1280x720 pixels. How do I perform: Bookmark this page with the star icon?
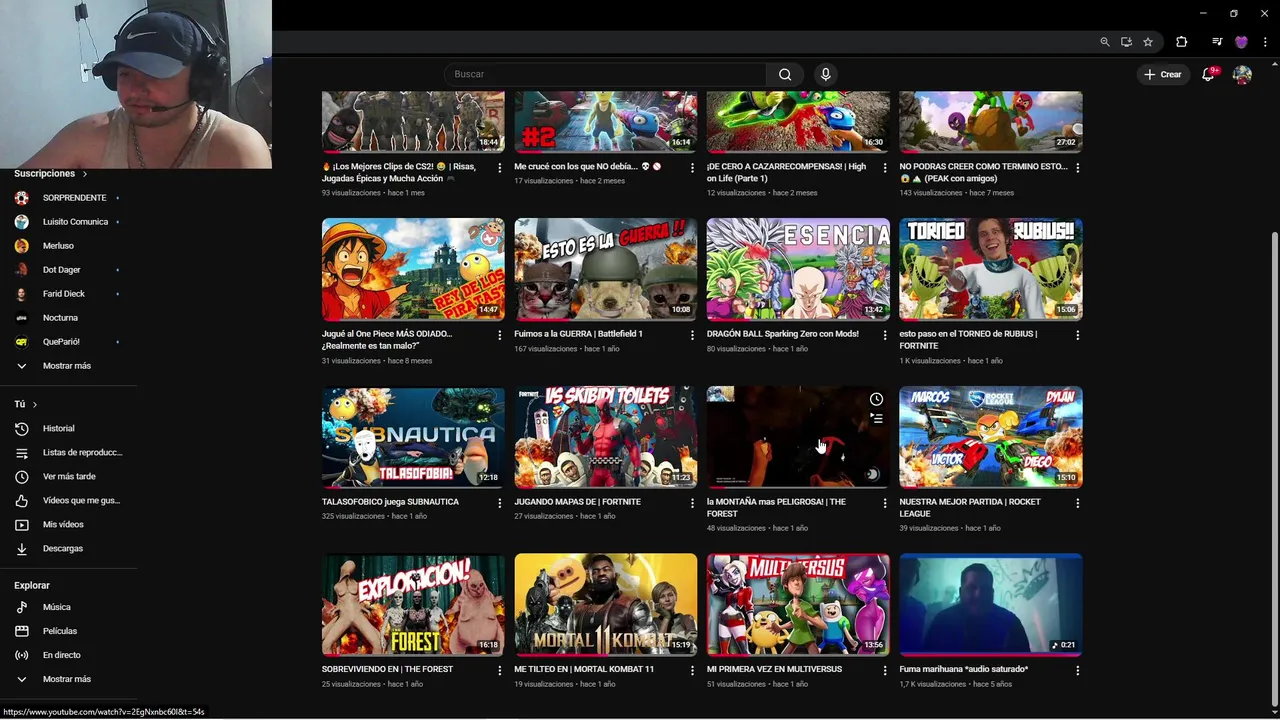point(1148,42)
